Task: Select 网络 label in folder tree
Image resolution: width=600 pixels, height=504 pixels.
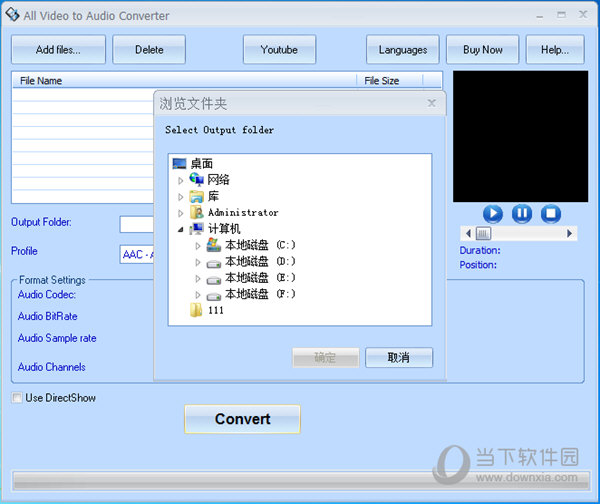Action: click(x=218, y=179)
